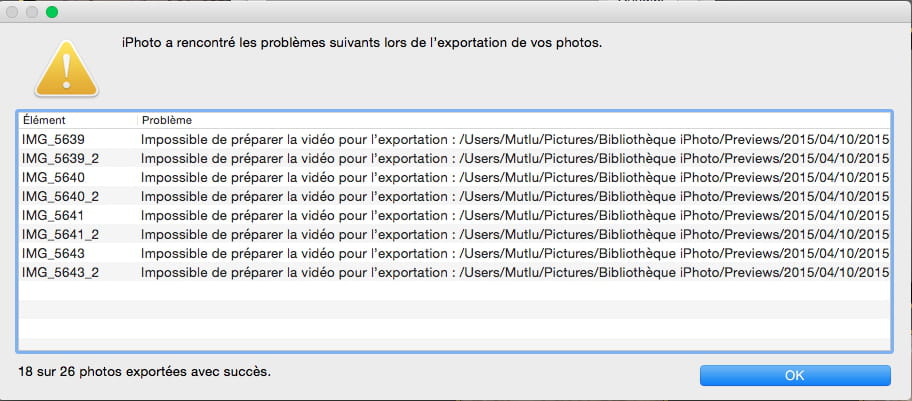Click the error message for IMG_5641
The image size is (912, 401).
coord(515,215)
